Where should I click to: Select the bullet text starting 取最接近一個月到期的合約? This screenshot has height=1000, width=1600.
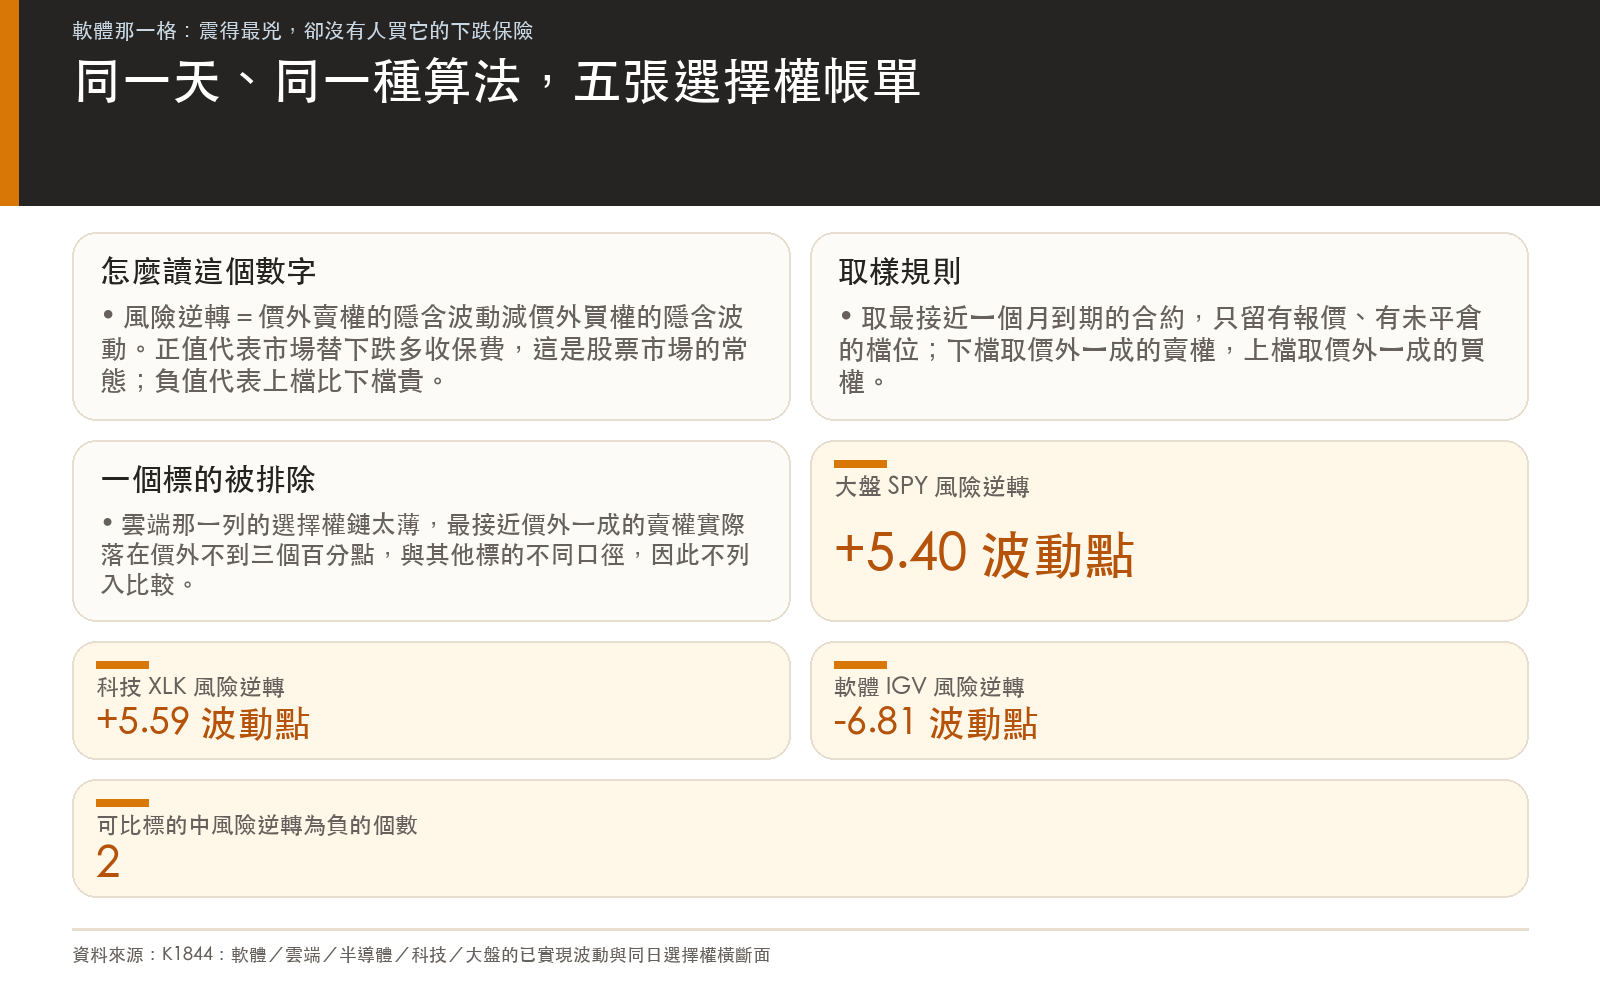click(1162, 349)
